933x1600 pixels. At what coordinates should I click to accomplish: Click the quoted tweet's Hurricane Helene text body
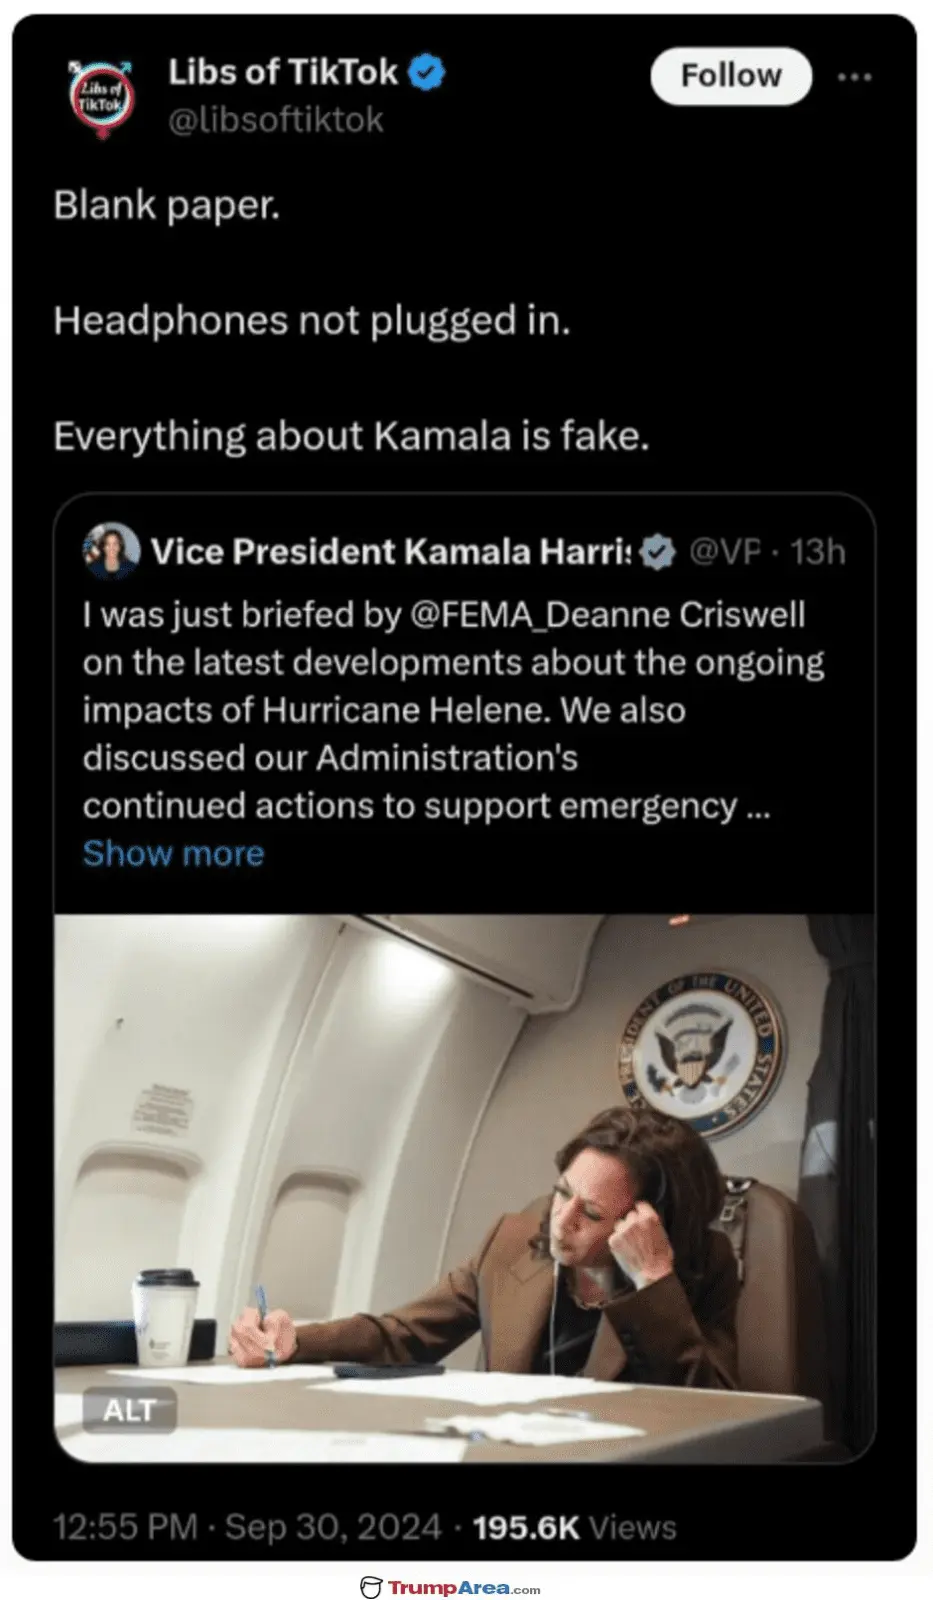[453, 710]
